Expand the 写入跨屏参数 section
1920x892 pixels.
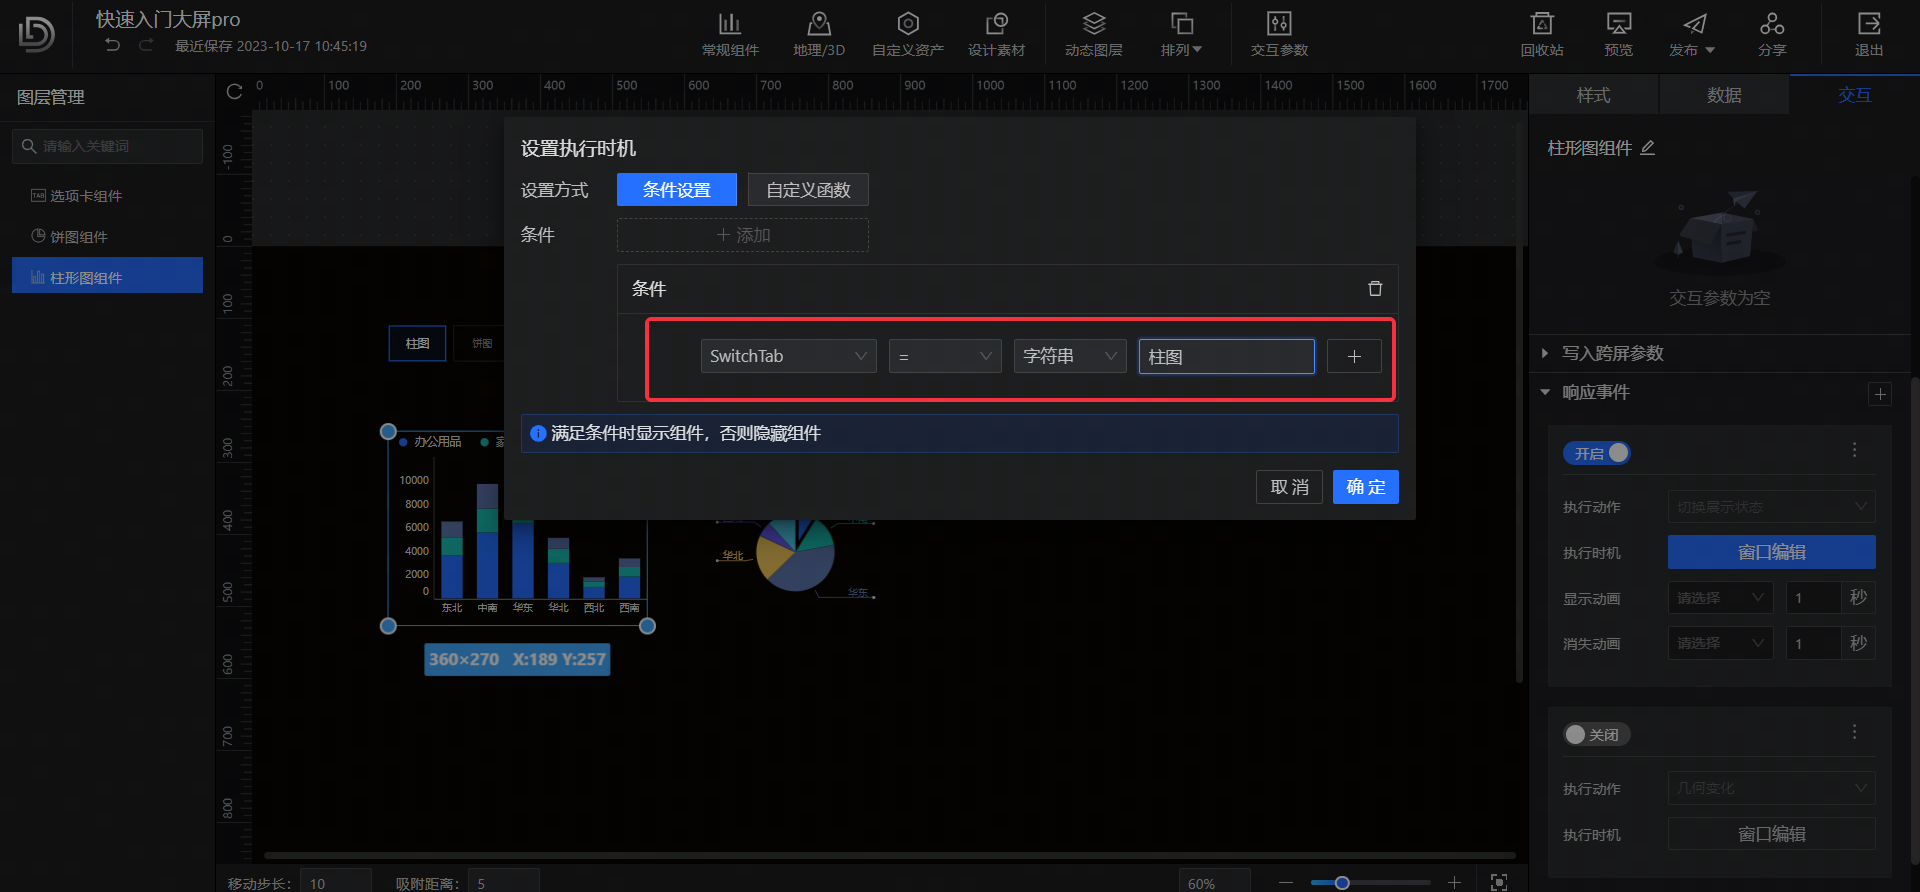pyautogui.click(x=1612, y=353)
